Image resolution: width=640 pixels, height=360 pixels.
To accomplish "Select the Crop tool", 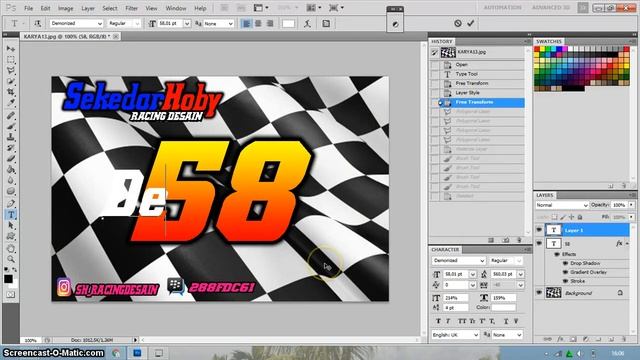I will click(11, 92).
